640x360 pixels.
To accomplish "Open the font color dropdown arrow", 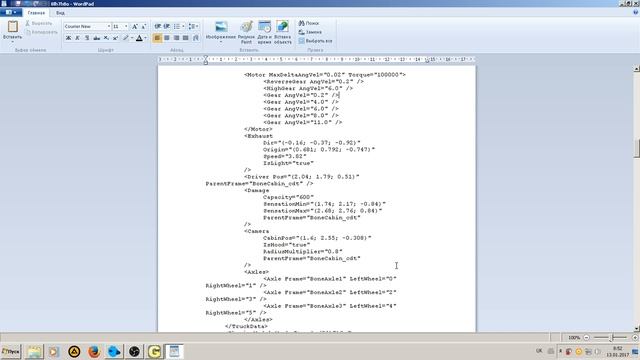I will [145, 38].
